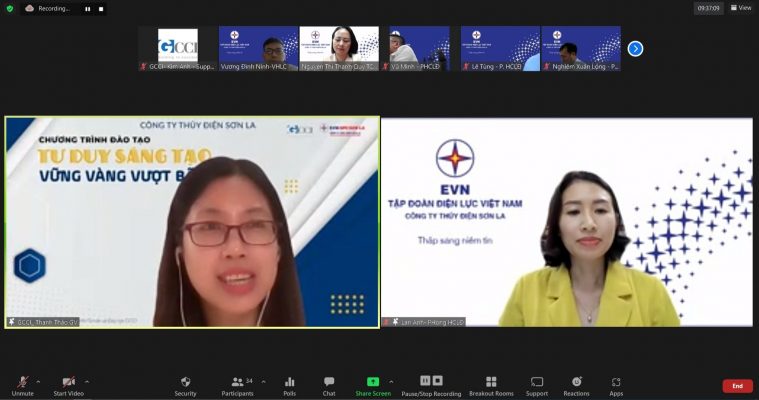Show next participants with the blue arrow

pos(635,48)
